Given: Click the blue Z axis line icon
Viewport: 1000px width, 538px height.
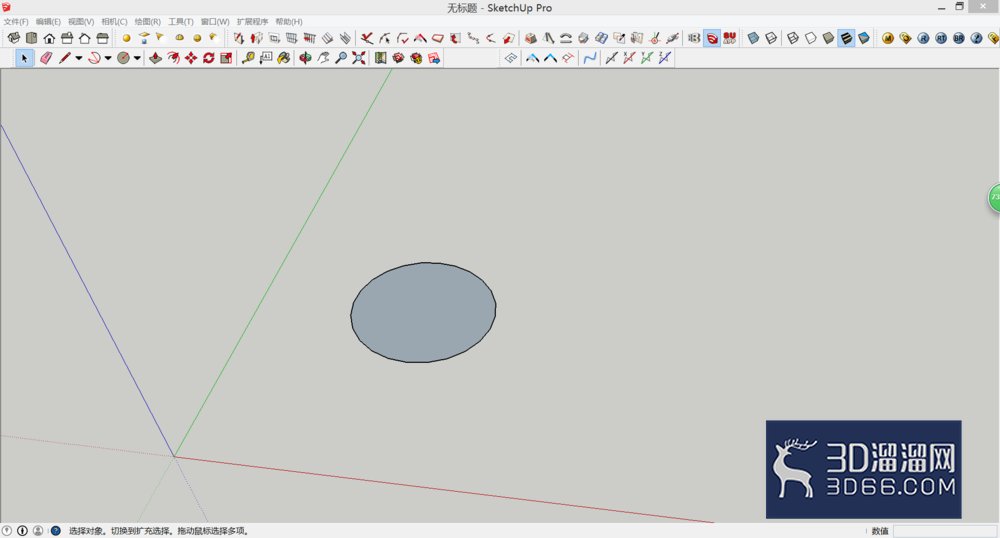Looking at the screenshot, I should 665,58.
